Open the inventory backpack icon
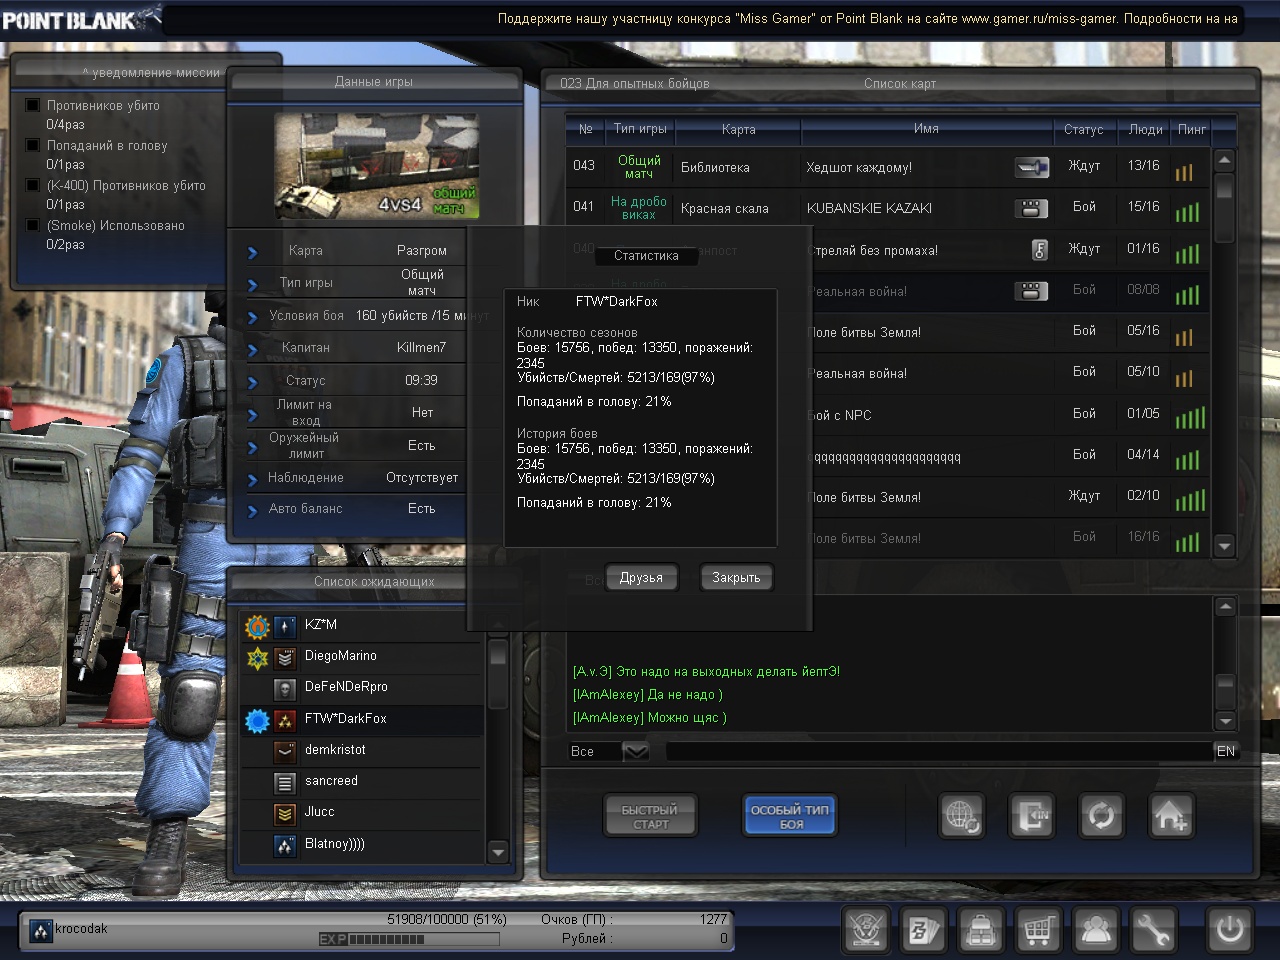The height and width of the screenshot is (960, 1280). click(981, 930)
